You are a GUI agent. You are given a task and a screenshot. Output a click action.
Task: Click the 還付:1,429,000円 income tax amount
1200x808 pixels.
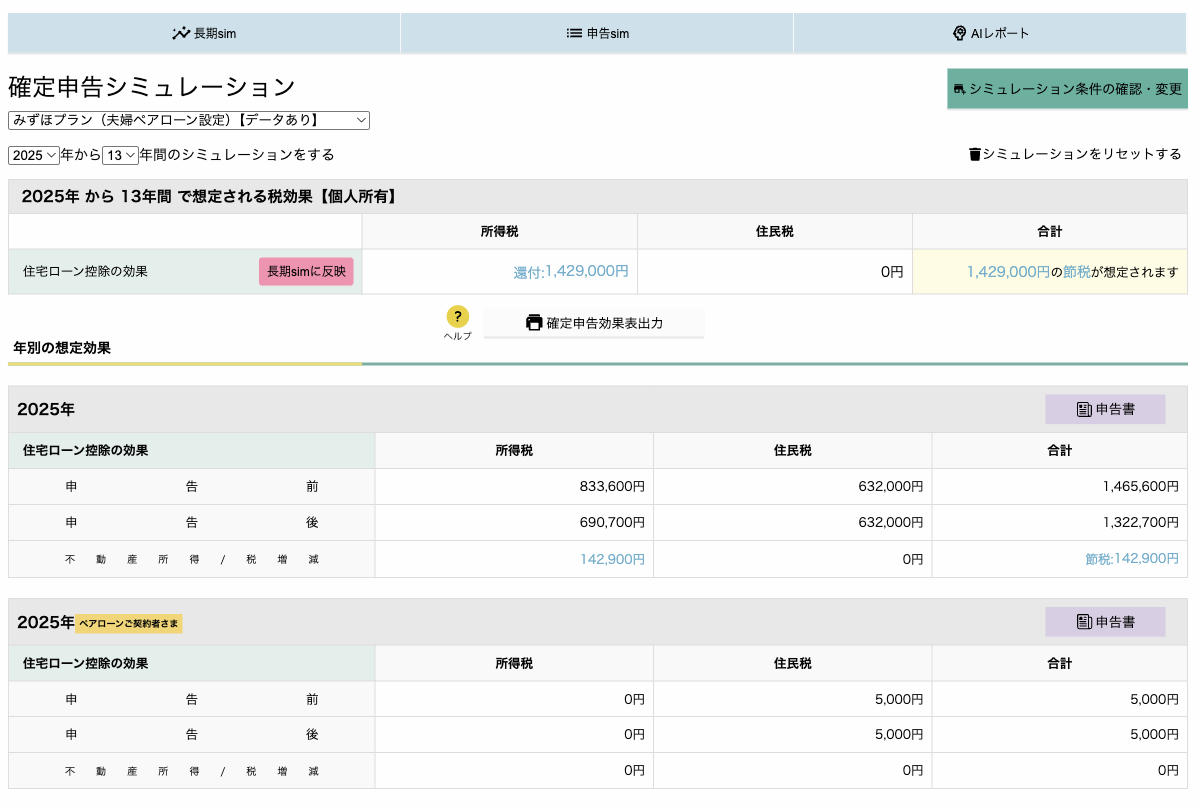pos(571,272)
